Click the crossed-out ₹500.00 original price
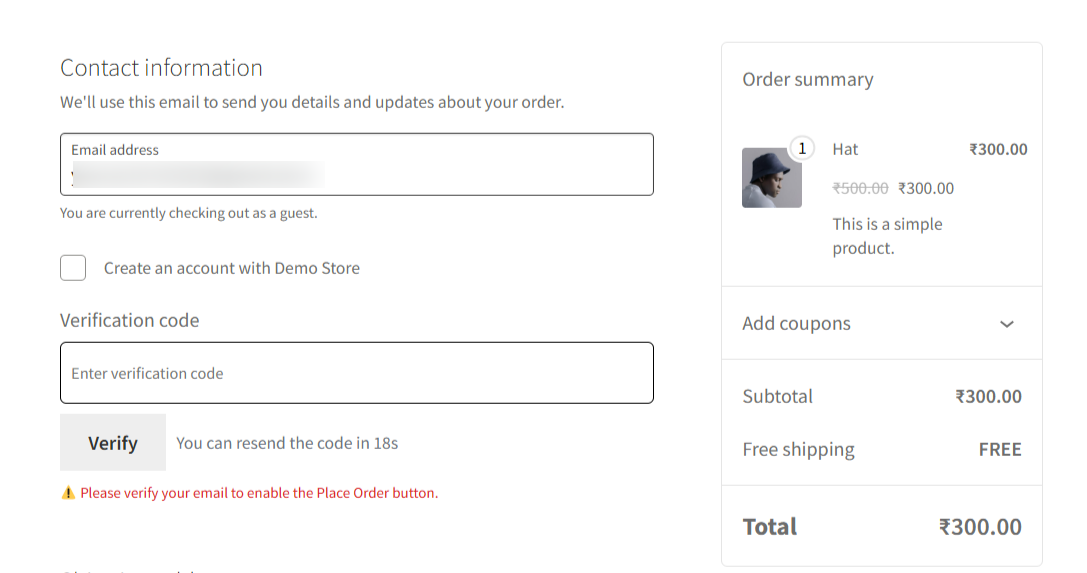The height and width of the screenshot is (573, 1087). click(x=860, y=188)
